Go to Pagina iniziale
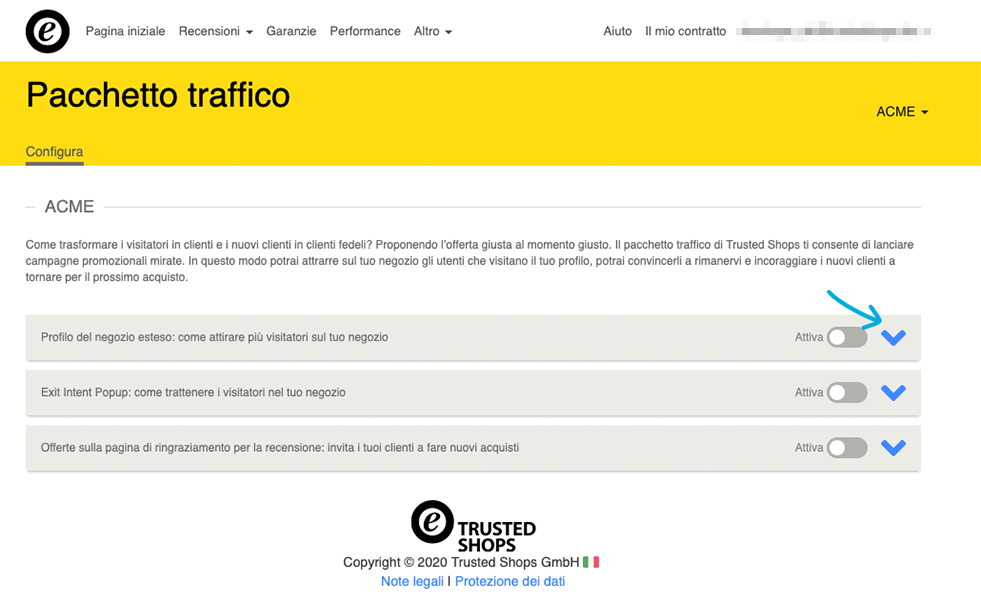Image resolution: width=981 pixels, height=609 pixels. coord(125,31)
